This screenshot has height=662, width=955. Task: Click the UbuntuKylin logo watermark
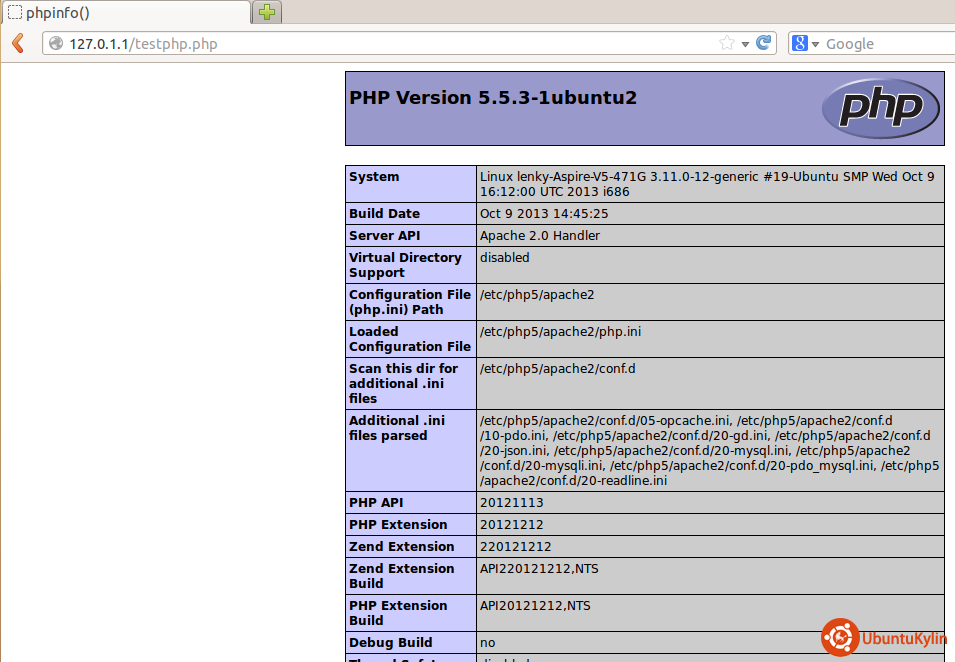883,638
